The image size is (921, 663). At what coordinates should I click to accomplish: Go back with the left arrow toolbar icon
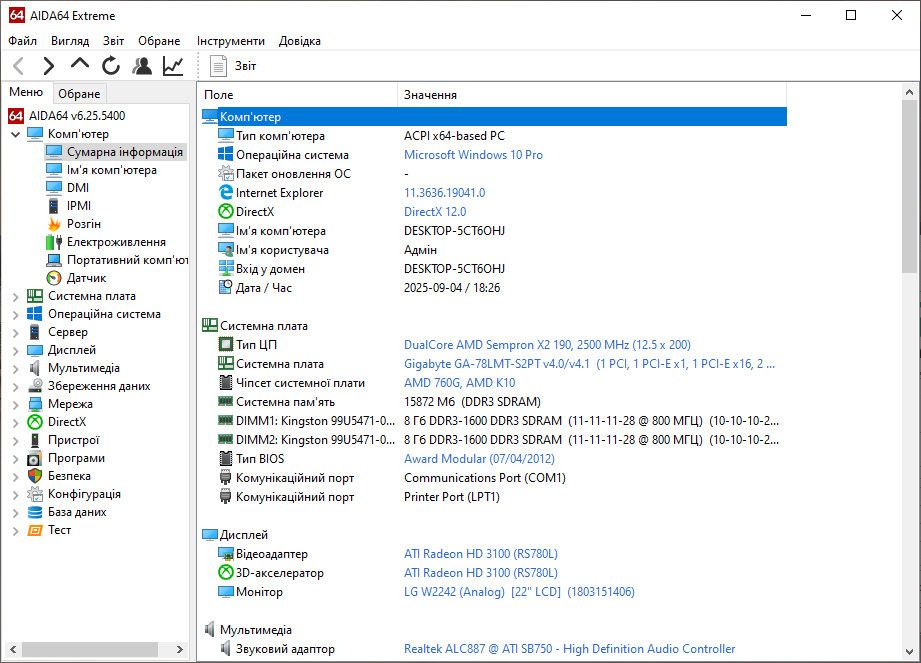19,66
